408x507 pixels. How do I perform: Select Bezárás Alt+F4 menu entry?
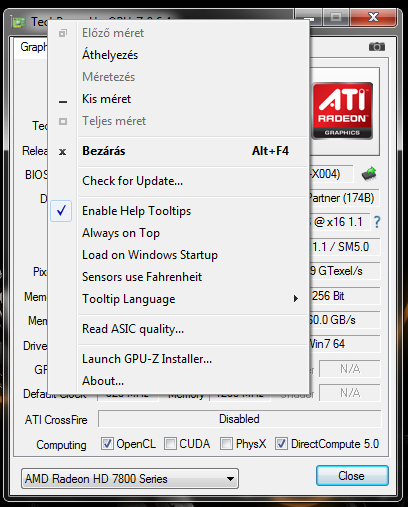178,151
